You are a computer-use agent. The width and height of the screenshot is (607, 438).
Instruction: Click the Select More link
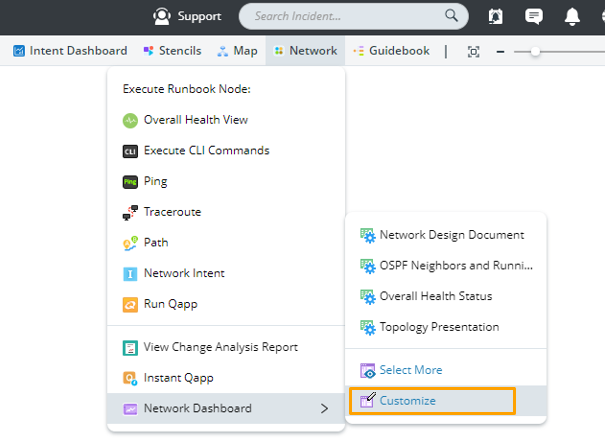[x=410, y=370]
